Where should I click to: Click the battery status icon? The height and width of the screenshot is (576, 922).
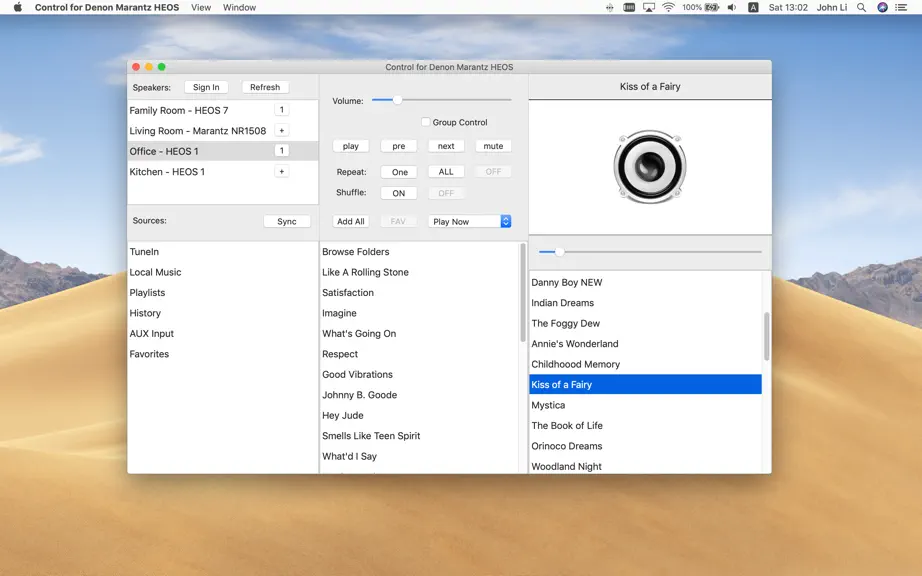tap(712, 7)
